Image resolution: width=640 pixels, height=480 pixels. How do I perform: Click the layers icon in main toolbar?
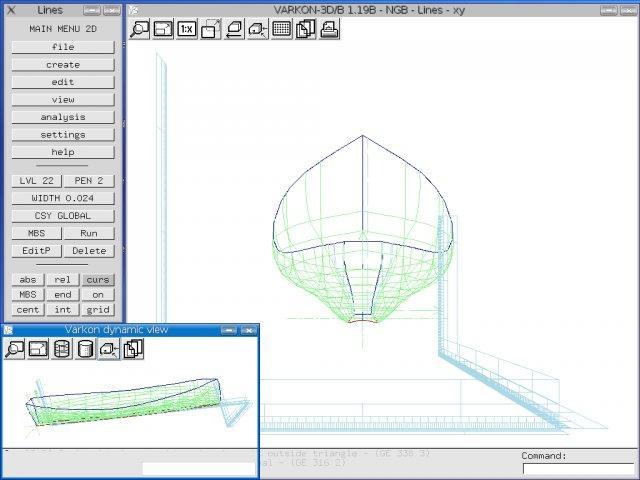click(306, 29)
